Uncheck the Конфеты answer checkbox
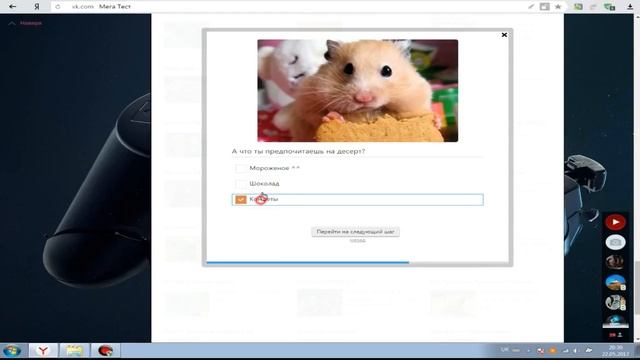 (241, 200)
